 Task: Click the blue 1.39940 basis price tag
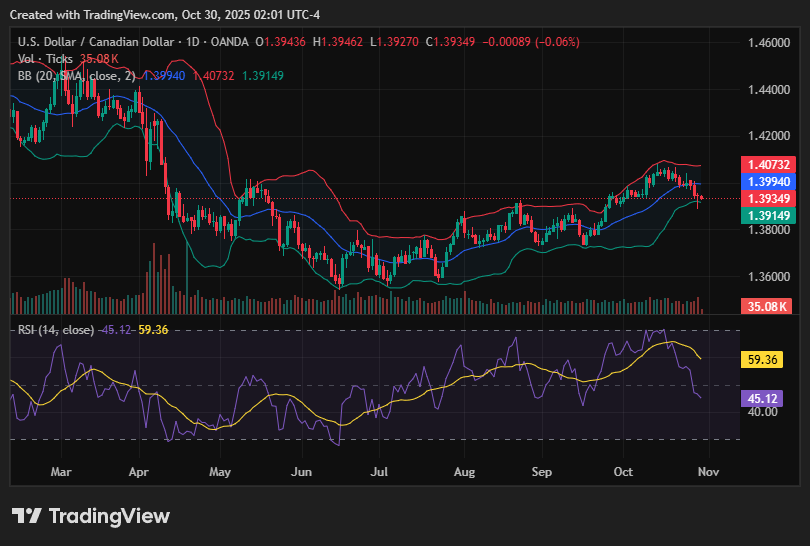pos(766,181)
